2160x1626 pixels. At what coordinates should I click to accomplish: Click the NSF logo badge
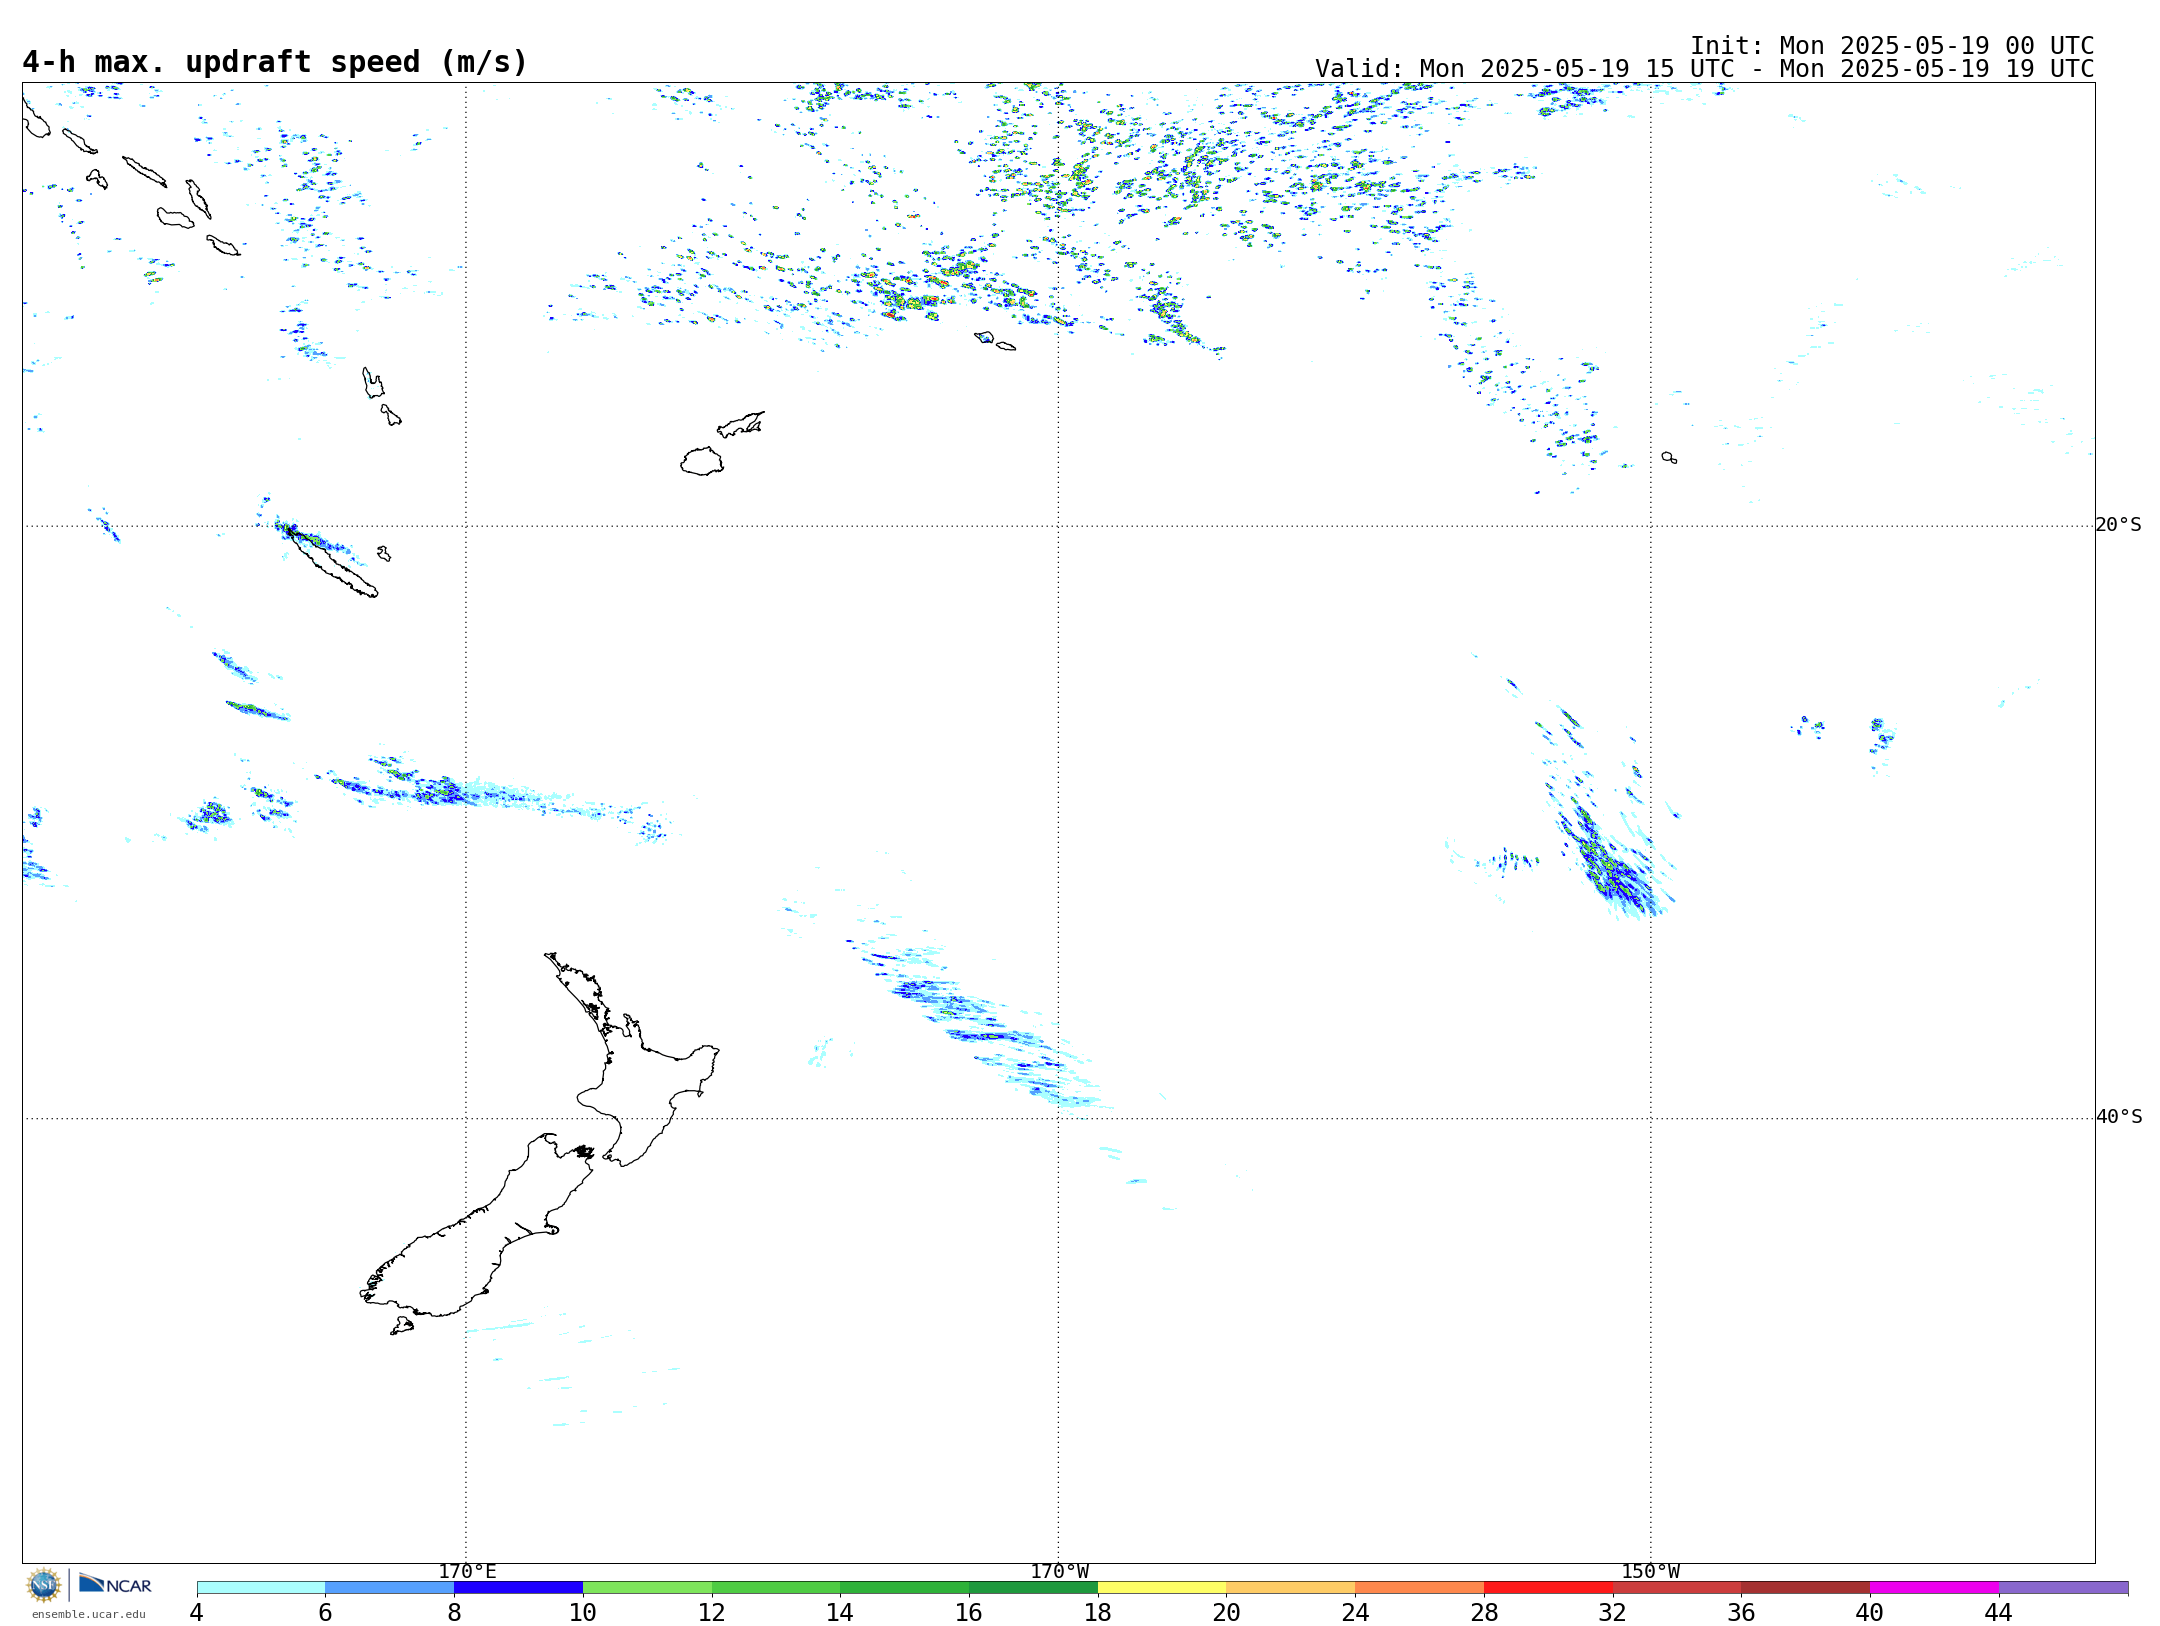point(44,1585)
